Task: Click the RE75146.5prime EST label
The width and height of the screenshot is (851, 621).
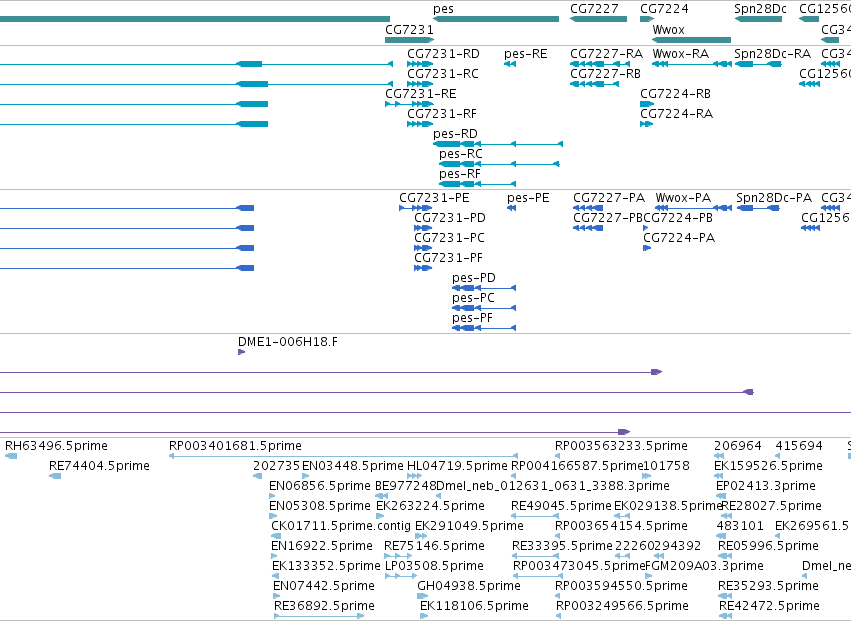Action: (434, 547)
